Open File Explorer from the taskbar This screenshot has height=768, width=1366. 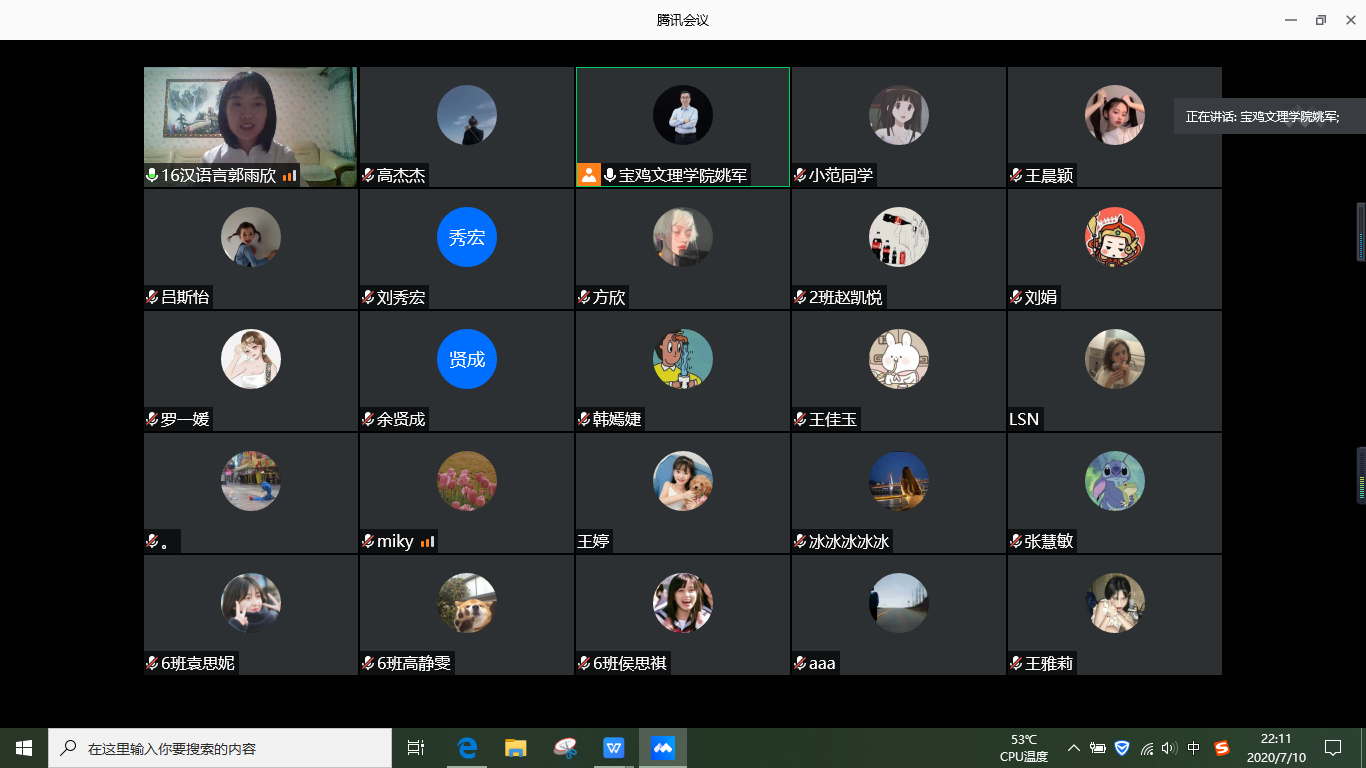point(515,748)
